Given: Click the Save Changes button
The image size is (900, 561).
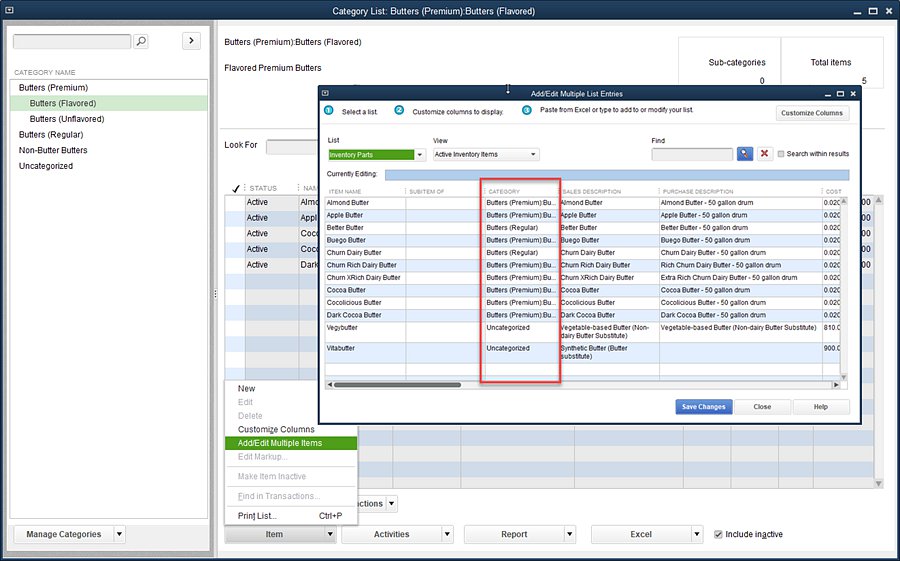Looking at the screenshot, I should click(703, 407).
